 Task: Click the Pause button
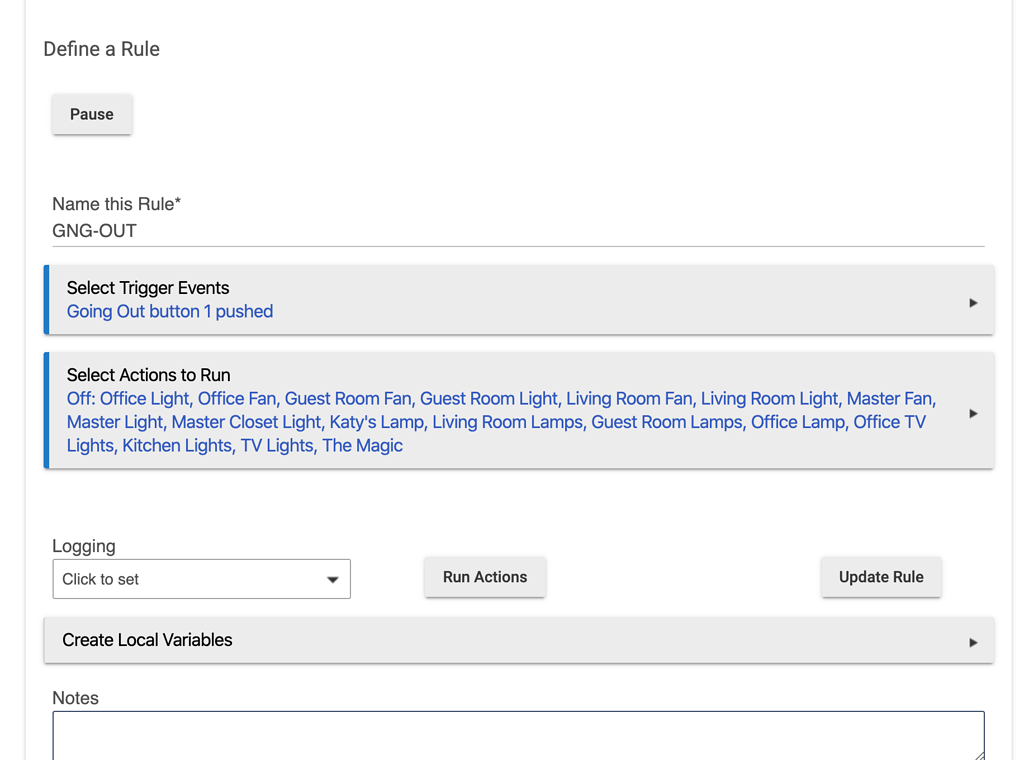pos(91,114)
